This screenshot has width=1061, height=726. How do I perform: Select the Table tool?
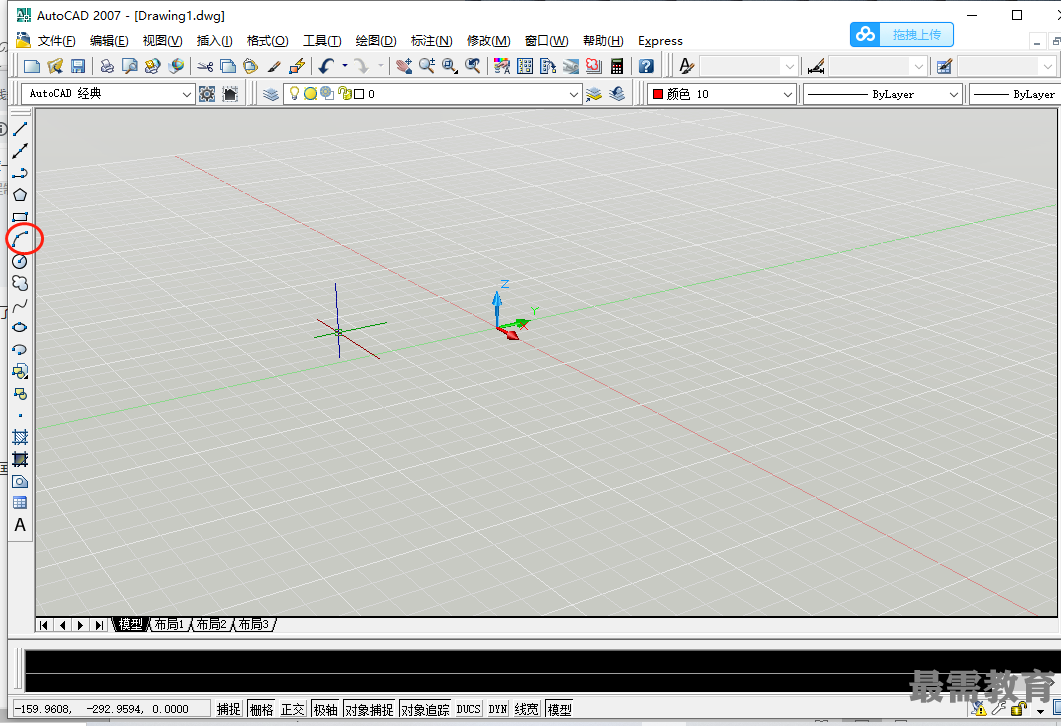pyautogui.click(x=20, y=503)
